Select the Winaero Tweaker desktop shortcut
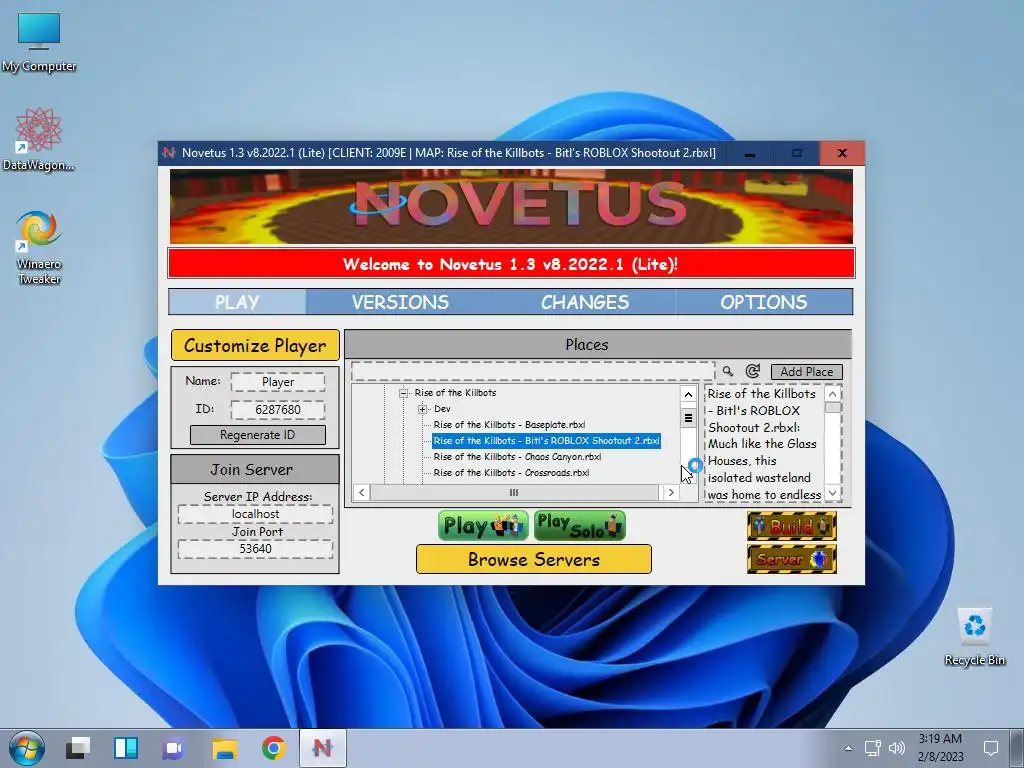This screenshot has height=768, width=1024. [x=39, y=248]
